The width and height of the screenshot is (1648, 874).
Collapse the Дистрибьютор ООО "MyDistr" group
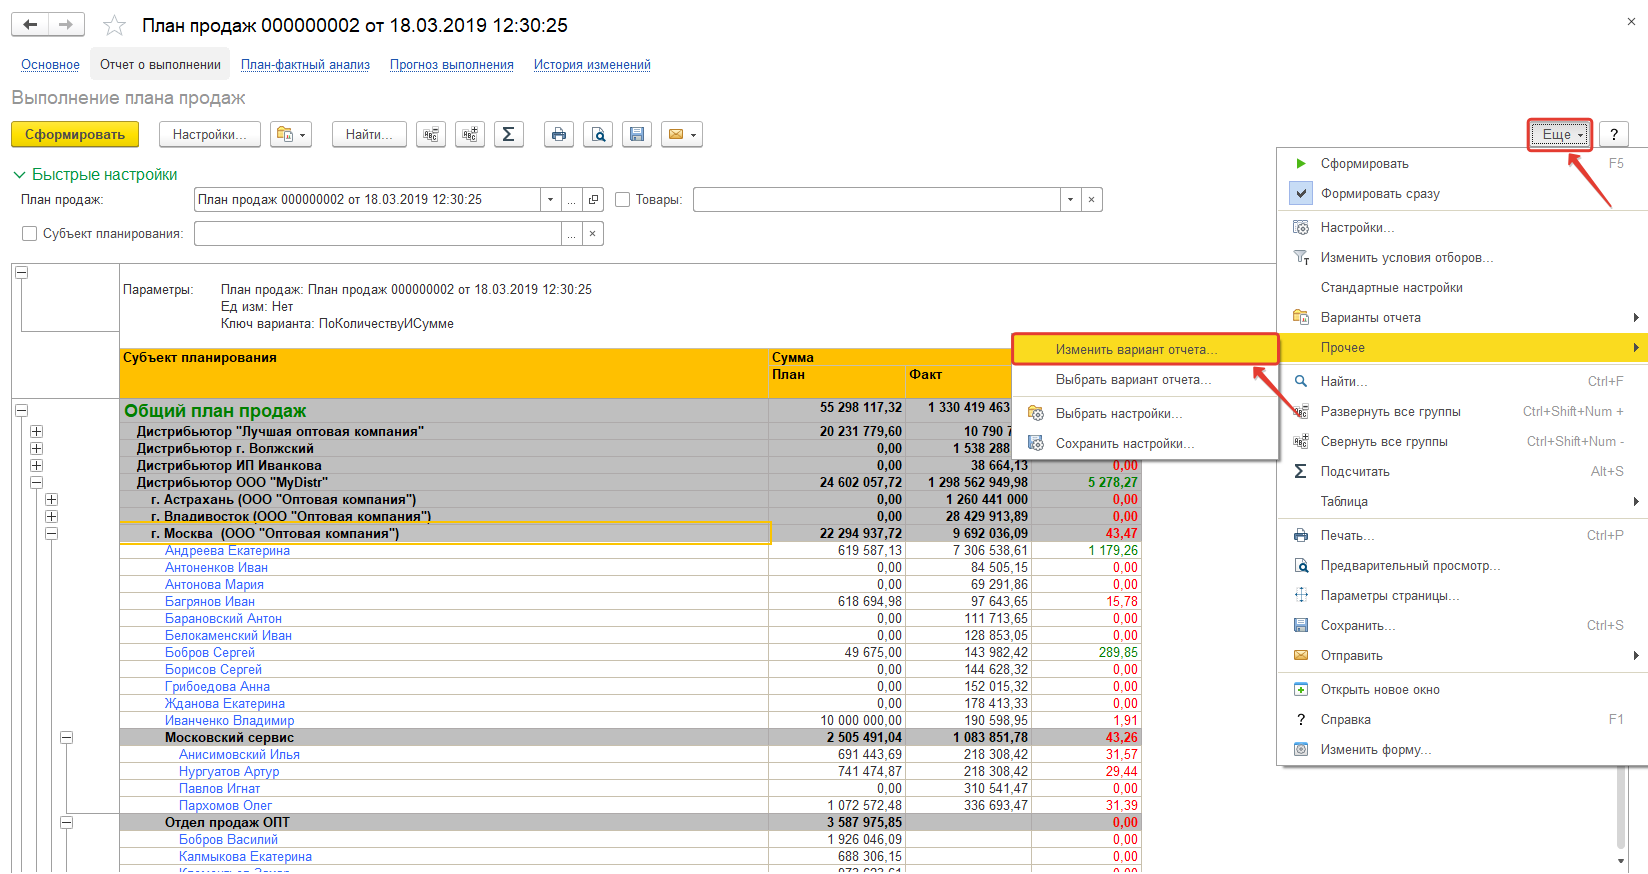click(x=36, y=483)
